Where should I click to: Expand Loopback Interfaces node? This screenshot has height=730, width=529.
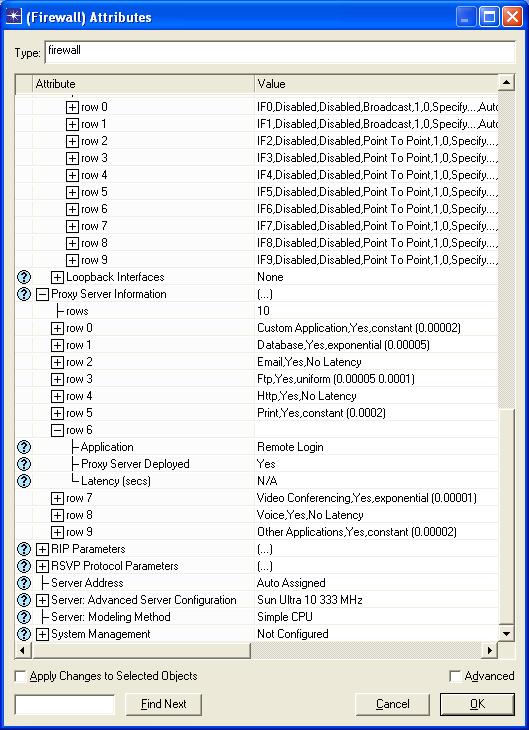(57, 277)
